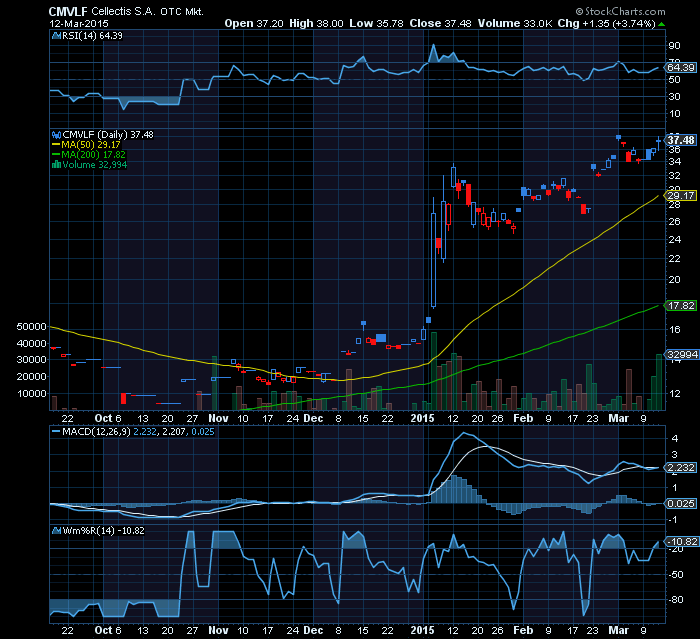This screenshot has width=700, height=639.
Task: Click the 50000 volume-scale label
Action: [31, 326]
